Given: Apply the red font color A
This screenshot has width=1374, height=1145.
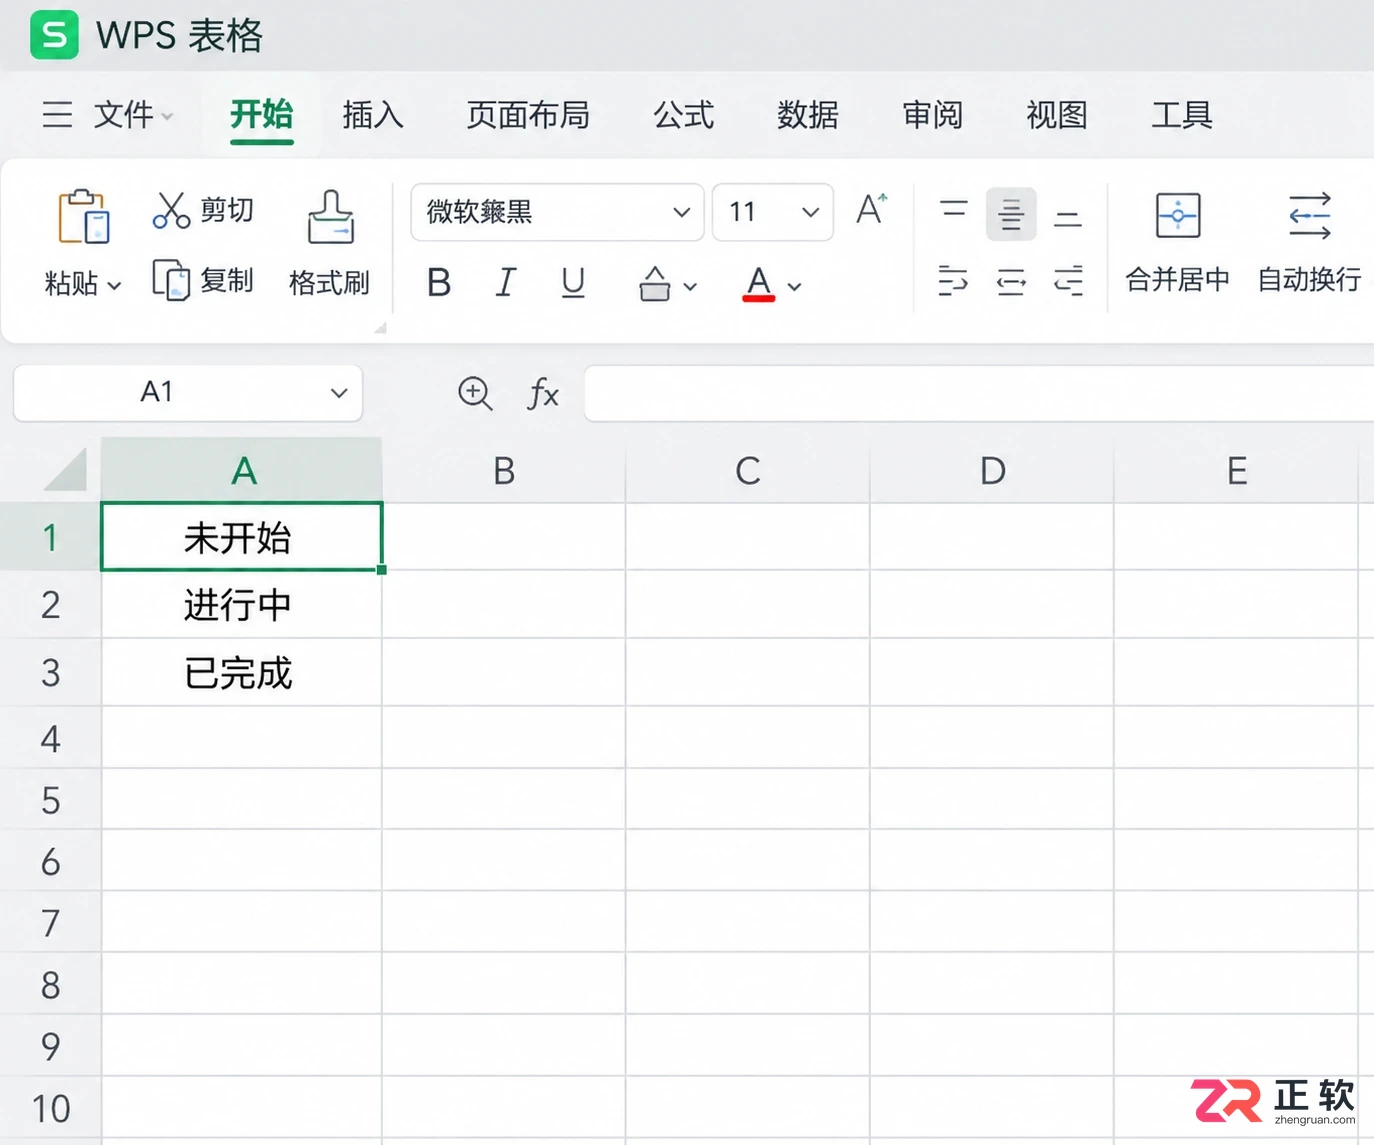Looking at the screenshot, I should pyautogui.click(x=759, y=284).
